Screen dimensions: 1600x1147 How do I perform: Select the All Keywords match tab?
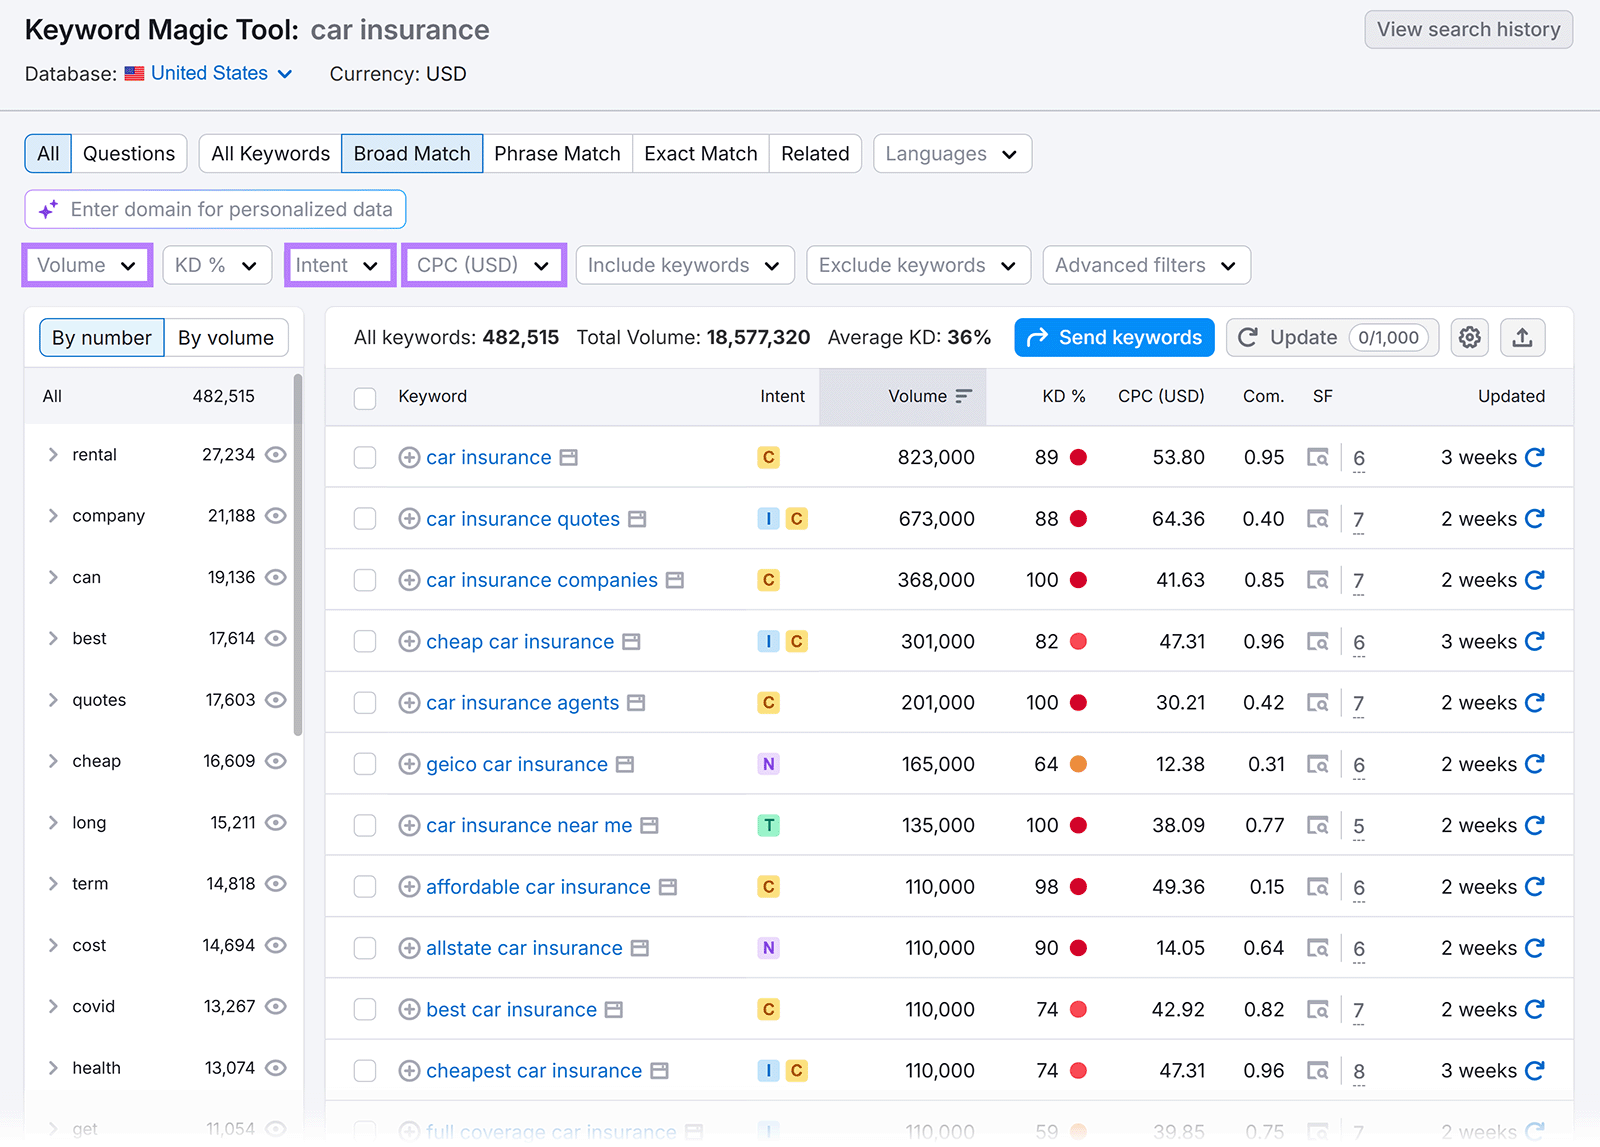point(271,154)
